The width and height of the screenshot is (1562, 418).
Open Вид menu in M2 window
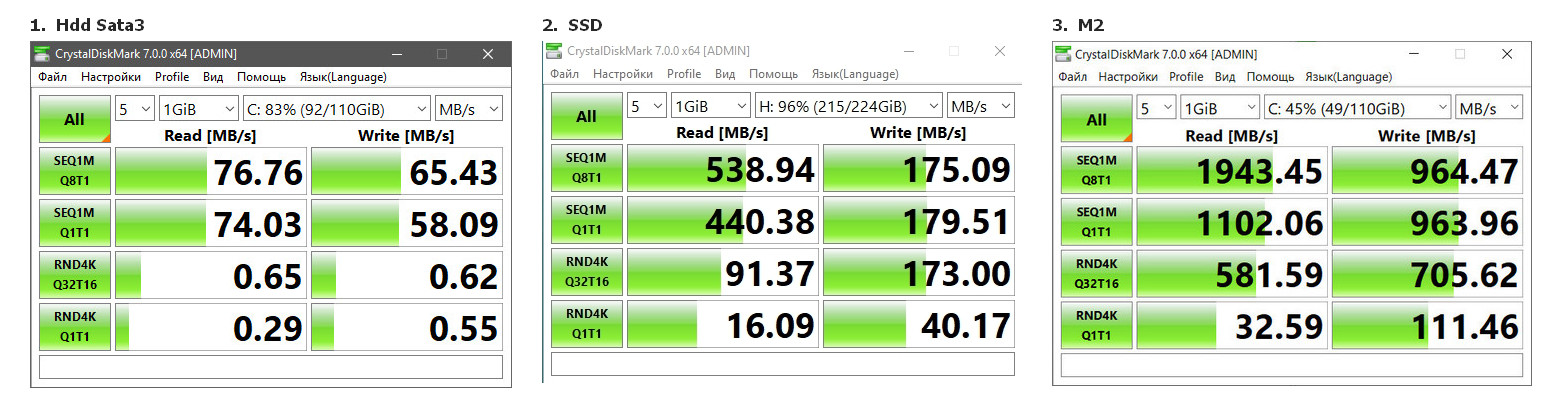tap(1225, 77)
